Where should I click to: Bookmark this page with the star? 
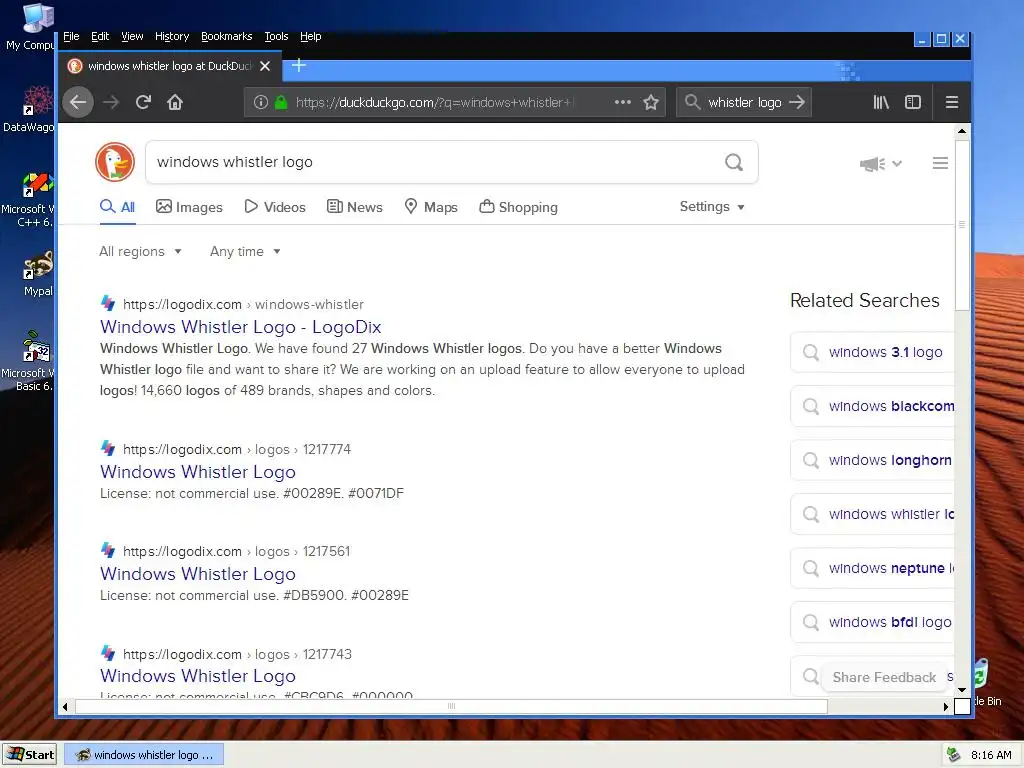tap(650, 102)
